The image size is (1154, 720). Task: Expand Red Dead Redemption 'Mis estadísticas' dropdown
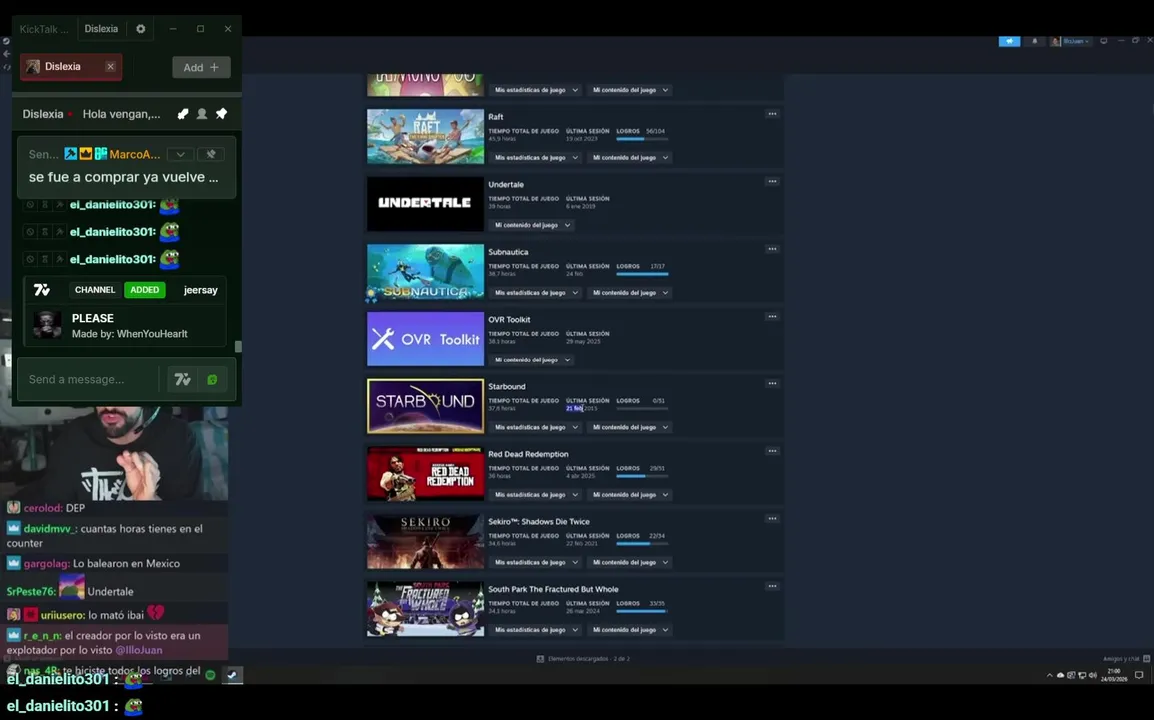tap(536, 495)
